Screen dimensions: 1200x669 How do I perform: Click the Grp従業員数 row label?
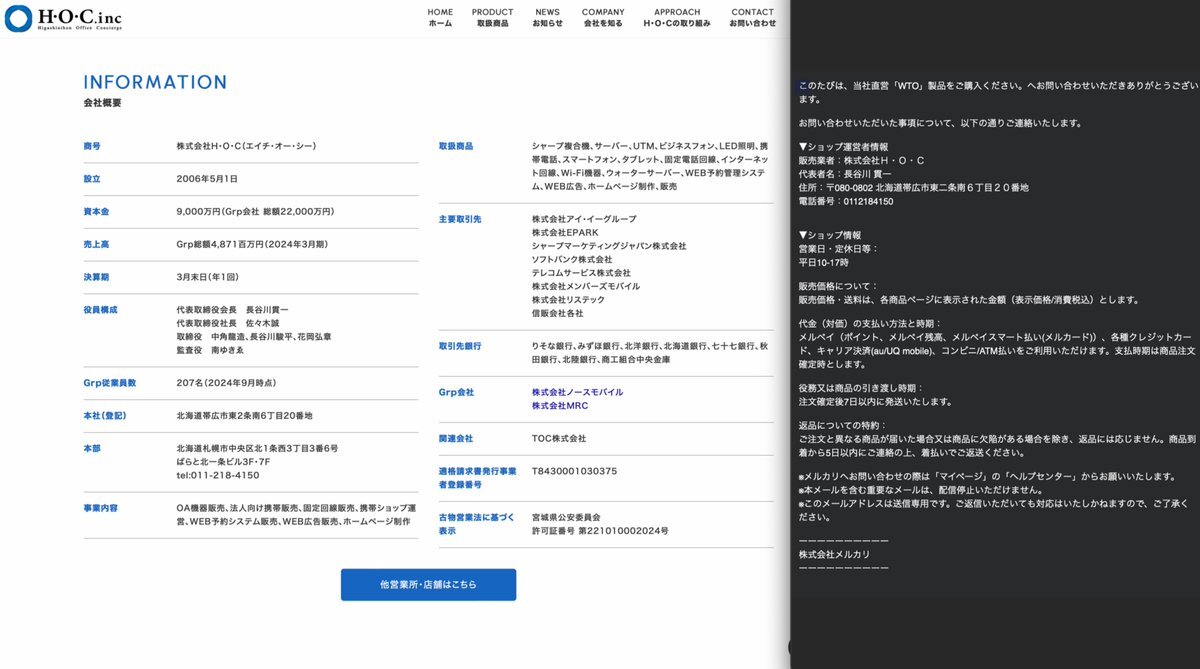(110, 383)
